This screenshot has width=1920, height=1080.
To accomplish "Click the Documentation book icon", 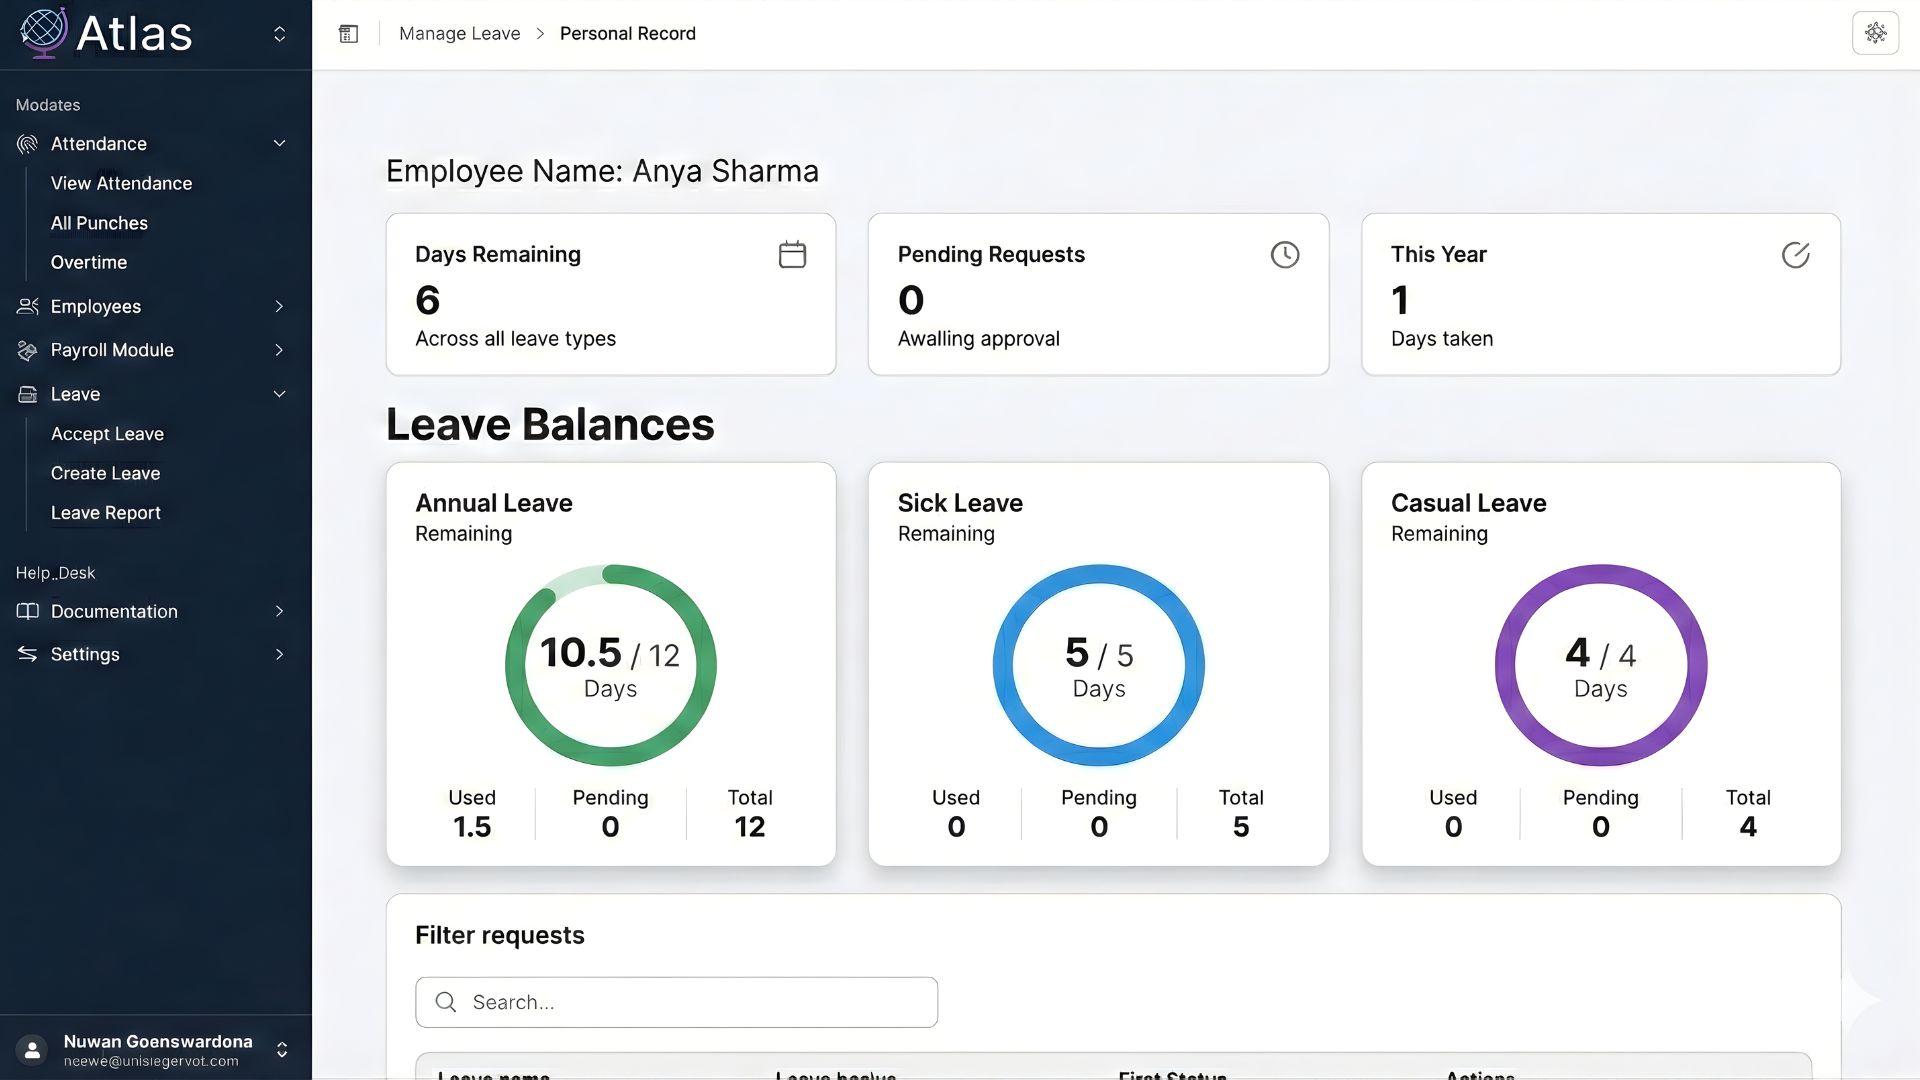I will tap(27, 611).
